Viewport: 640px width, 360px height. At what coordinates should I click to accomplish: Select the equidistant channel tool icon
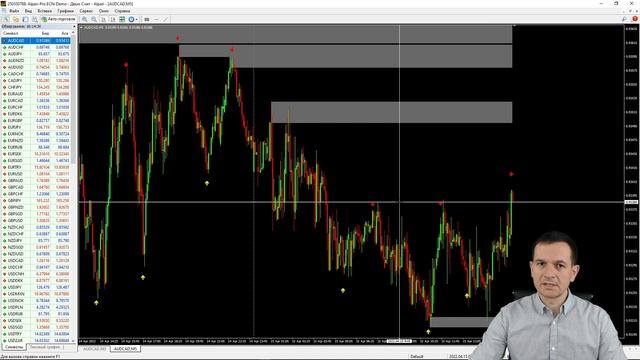tap(147, 19)
